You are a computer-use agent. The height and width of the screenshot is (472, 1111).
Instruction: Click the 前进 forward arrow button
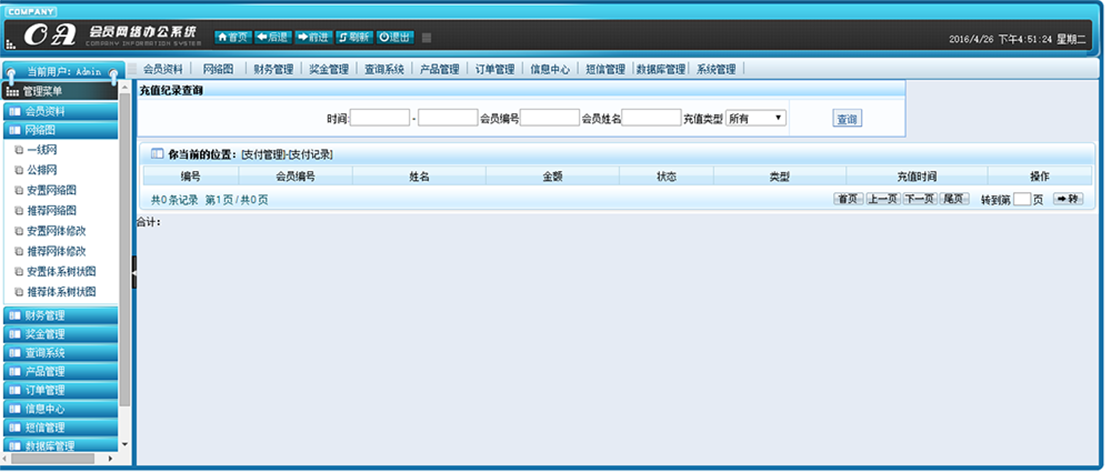[313, 37]
